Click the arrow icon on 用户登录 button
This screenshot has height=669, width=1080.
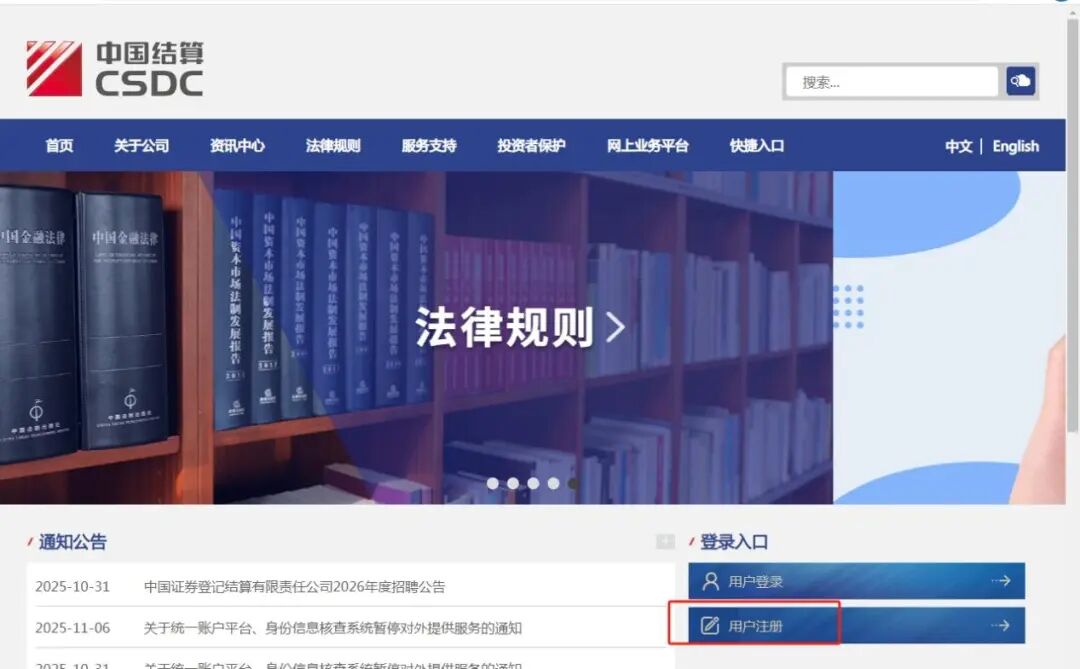[x=1001, y=581]
